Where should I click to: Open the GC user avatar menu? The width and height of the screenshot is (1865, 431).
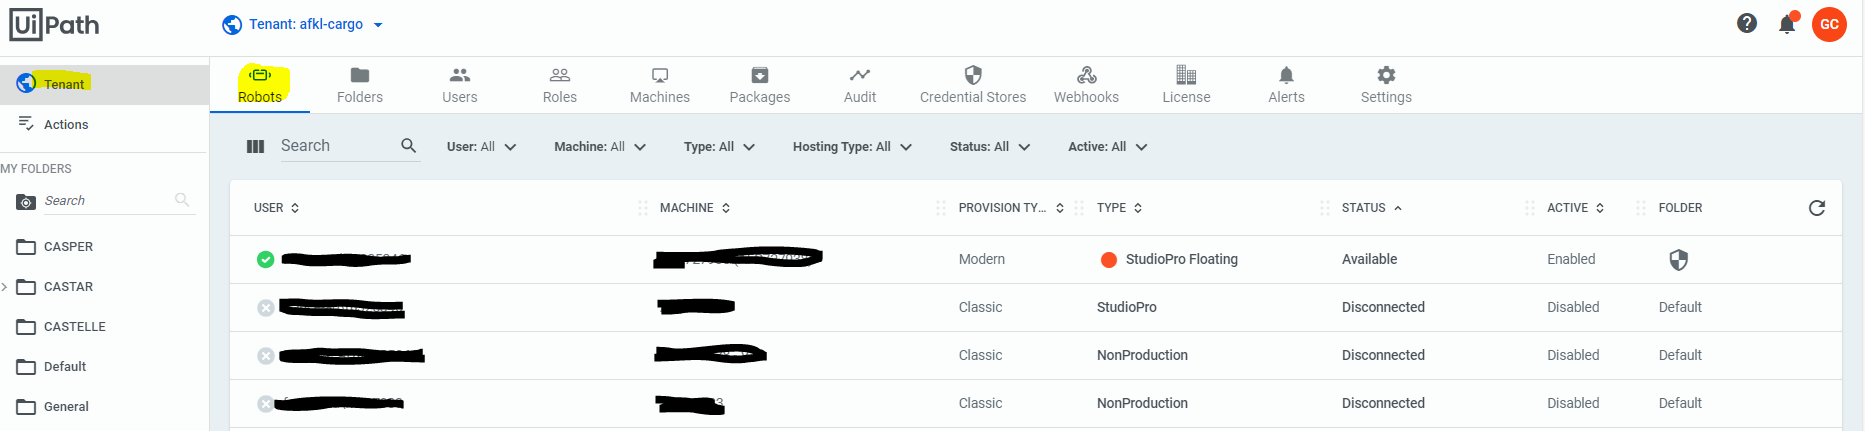[1829, 24]
